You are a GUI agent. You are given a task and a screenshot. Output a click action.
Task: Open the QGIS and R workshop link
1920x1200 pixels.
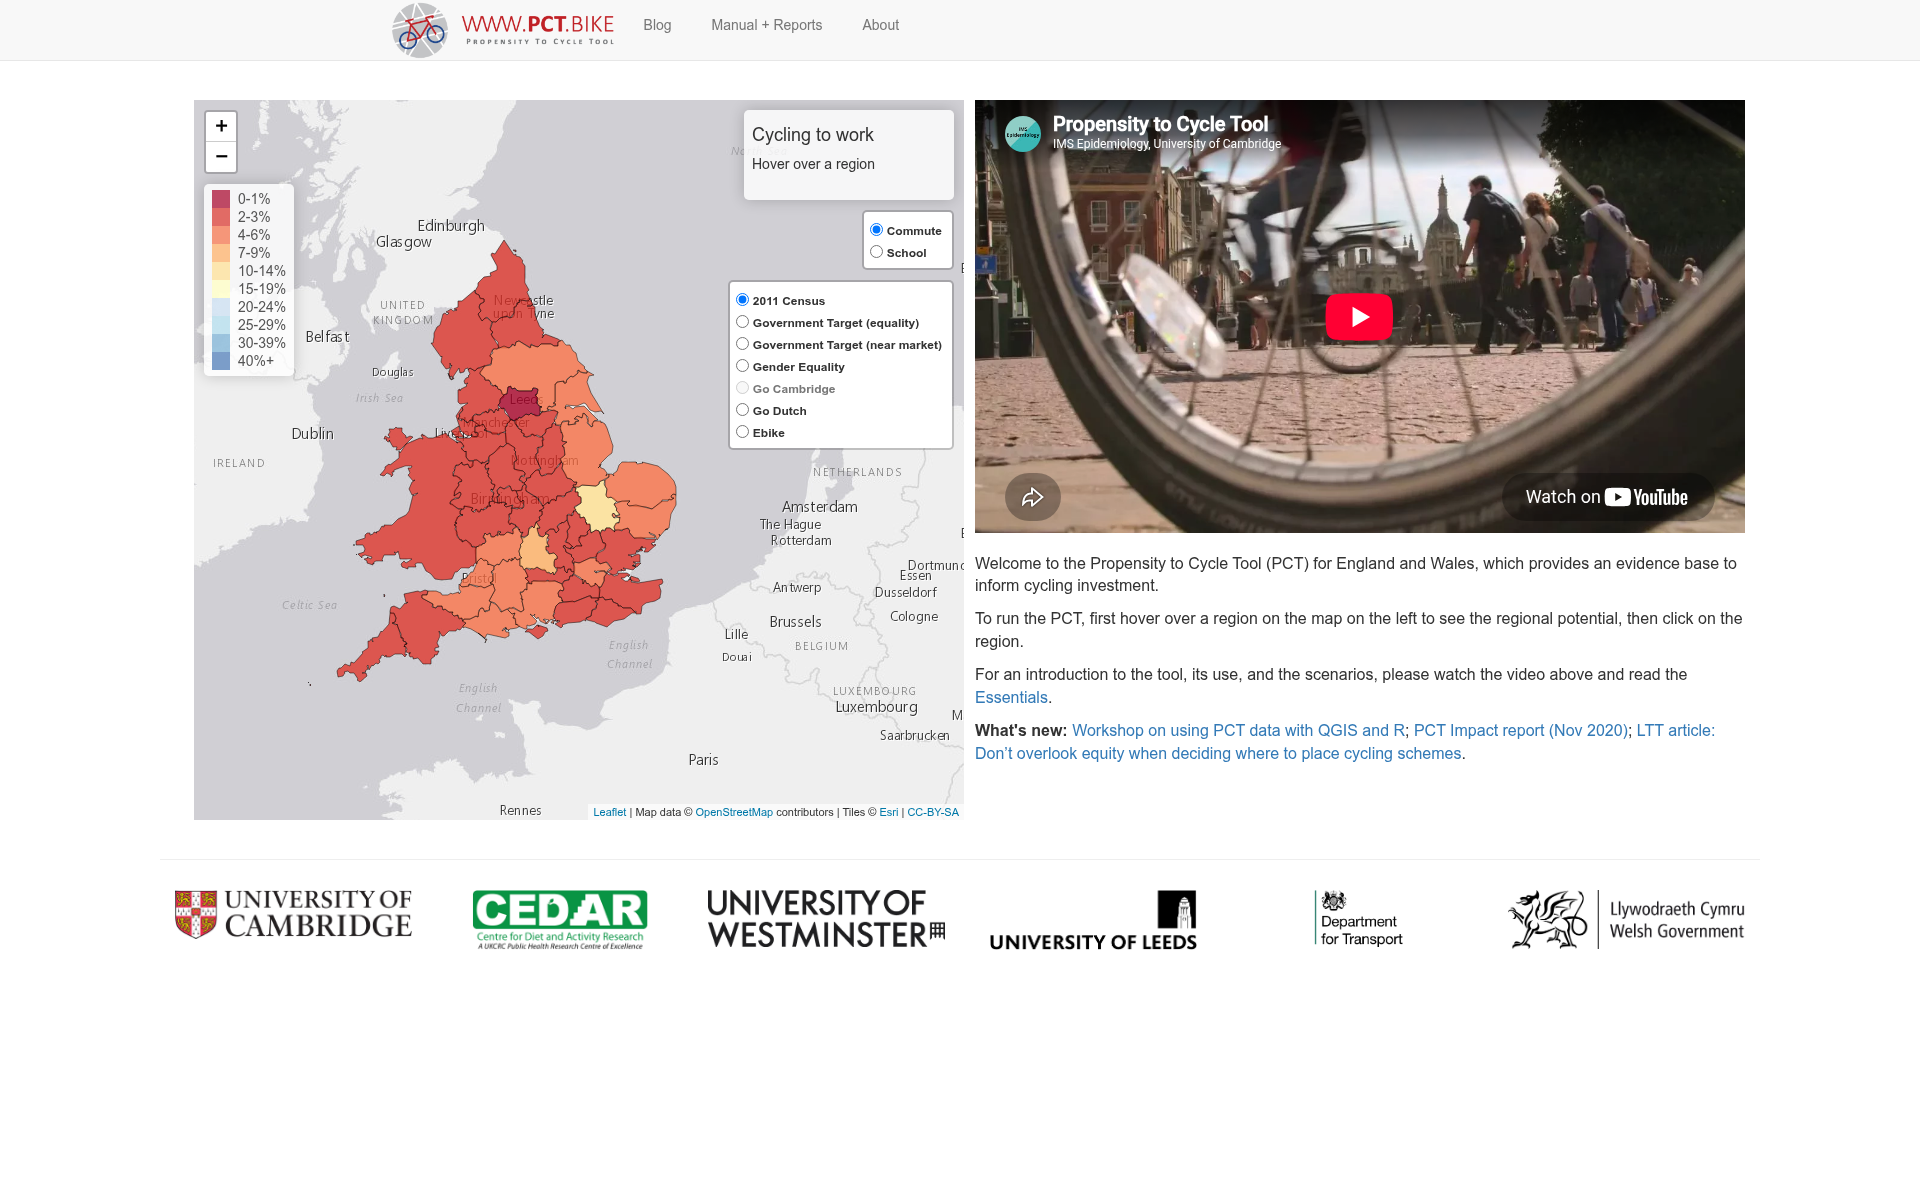pyautogui.click(x=1238, y=731)
